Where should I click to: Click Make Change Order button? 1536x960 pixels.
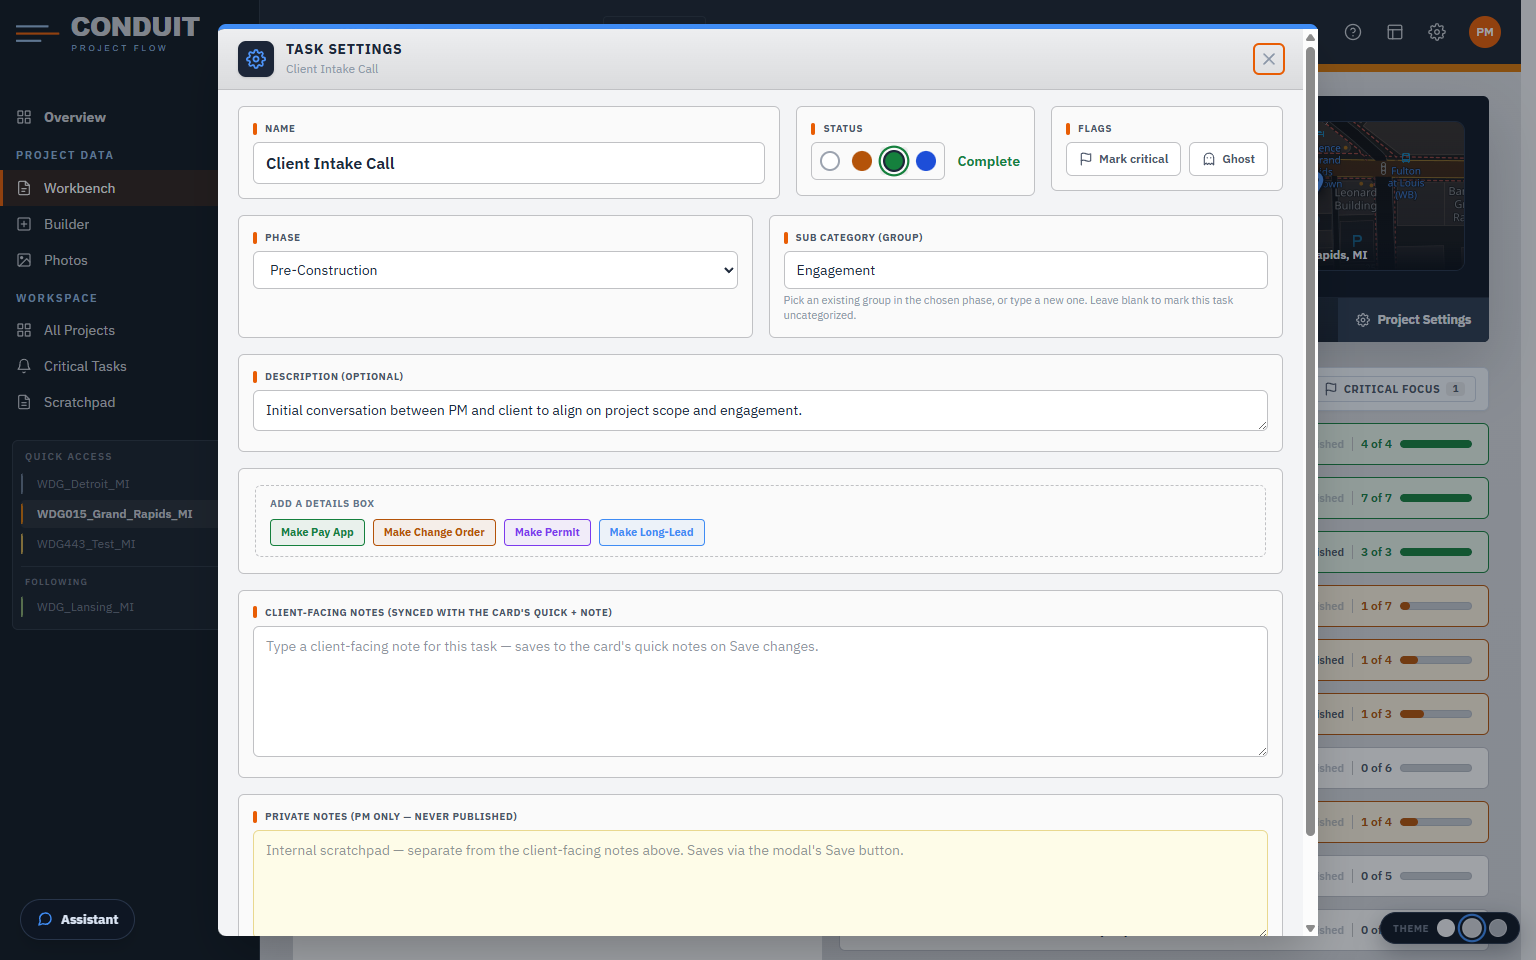(434, 532)
